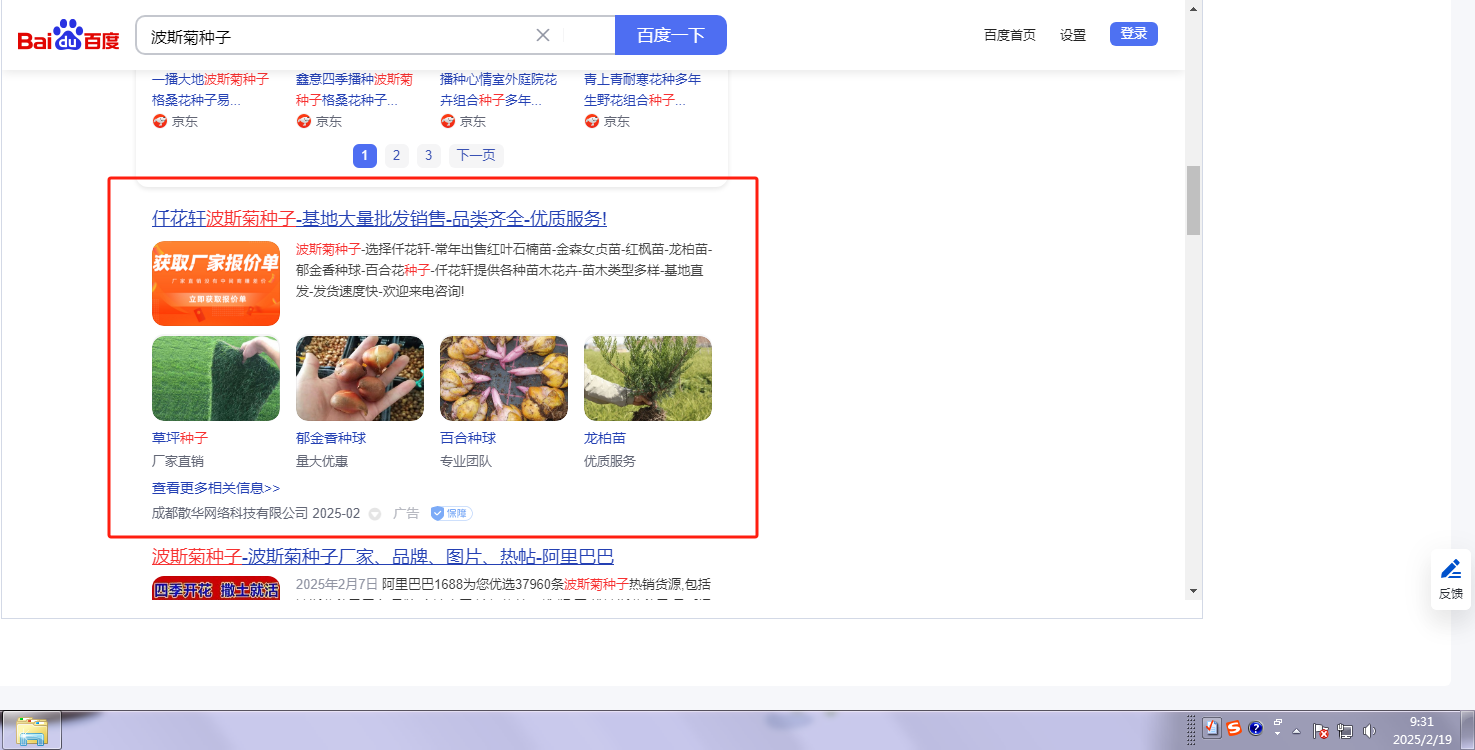Show hidden tray icons with the up arrow

[1297, 731]
